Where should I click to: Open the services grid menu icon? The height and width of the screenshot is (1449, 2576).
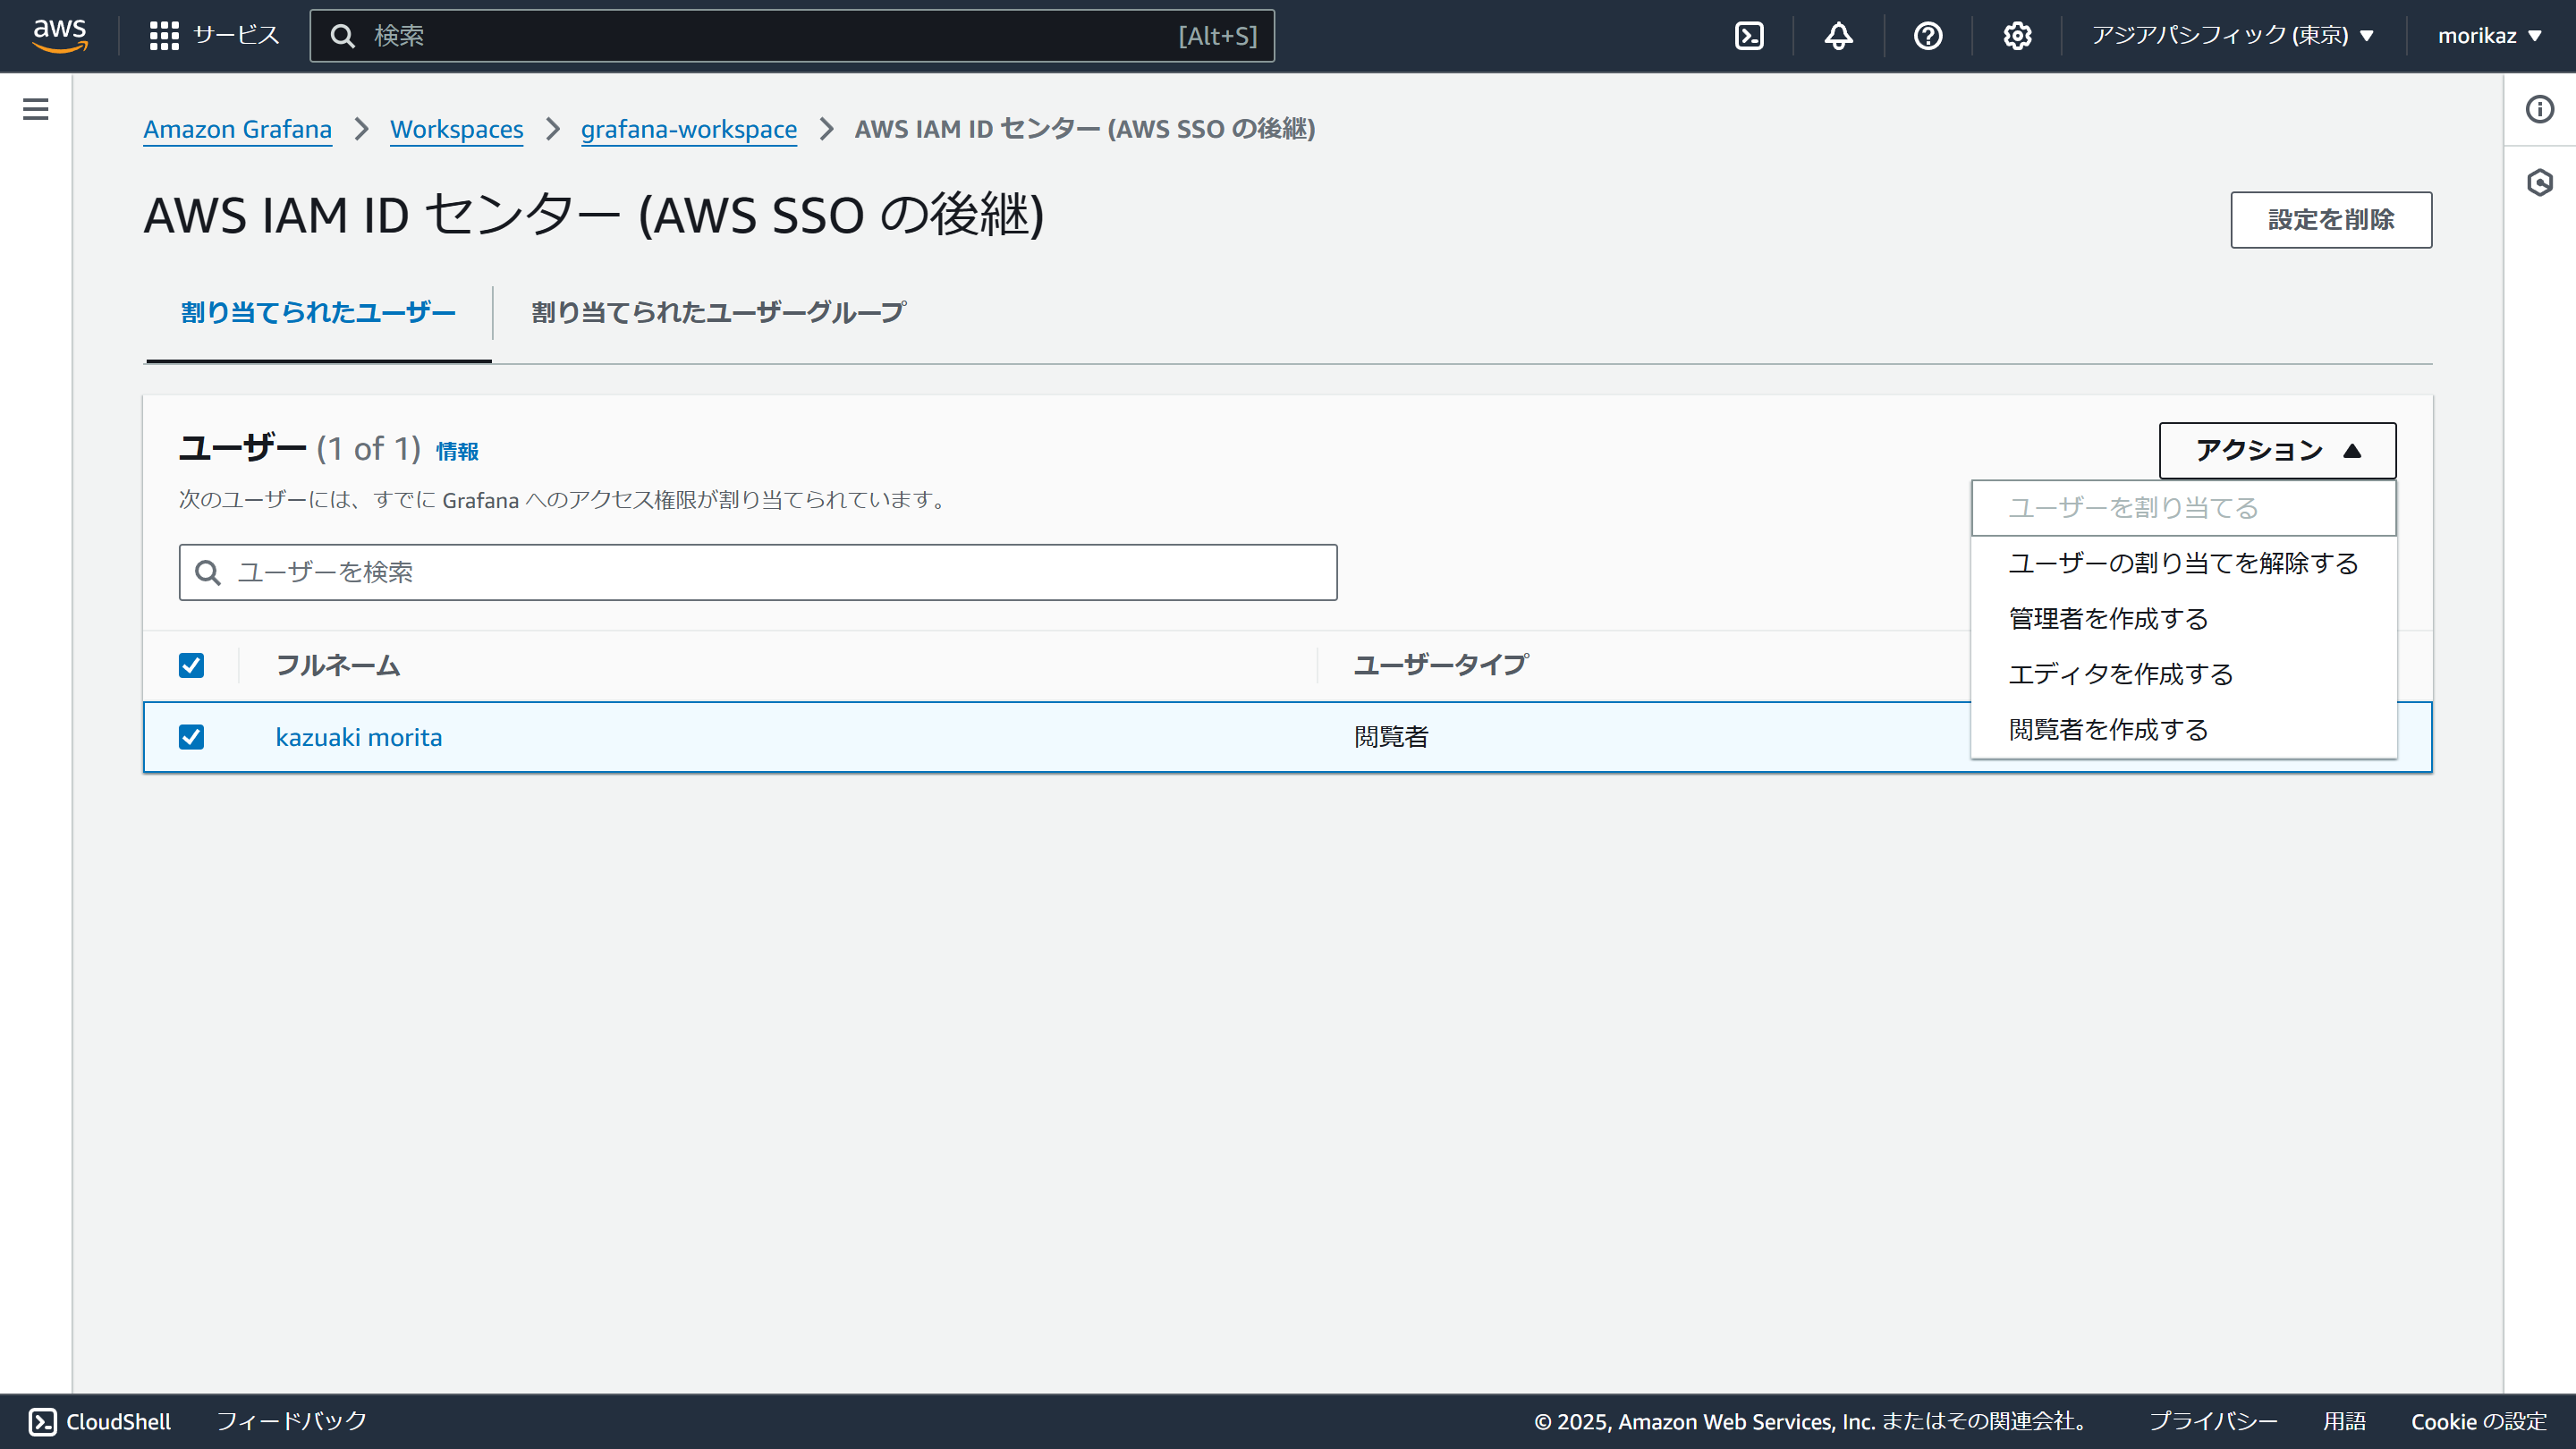pos(164,36)
